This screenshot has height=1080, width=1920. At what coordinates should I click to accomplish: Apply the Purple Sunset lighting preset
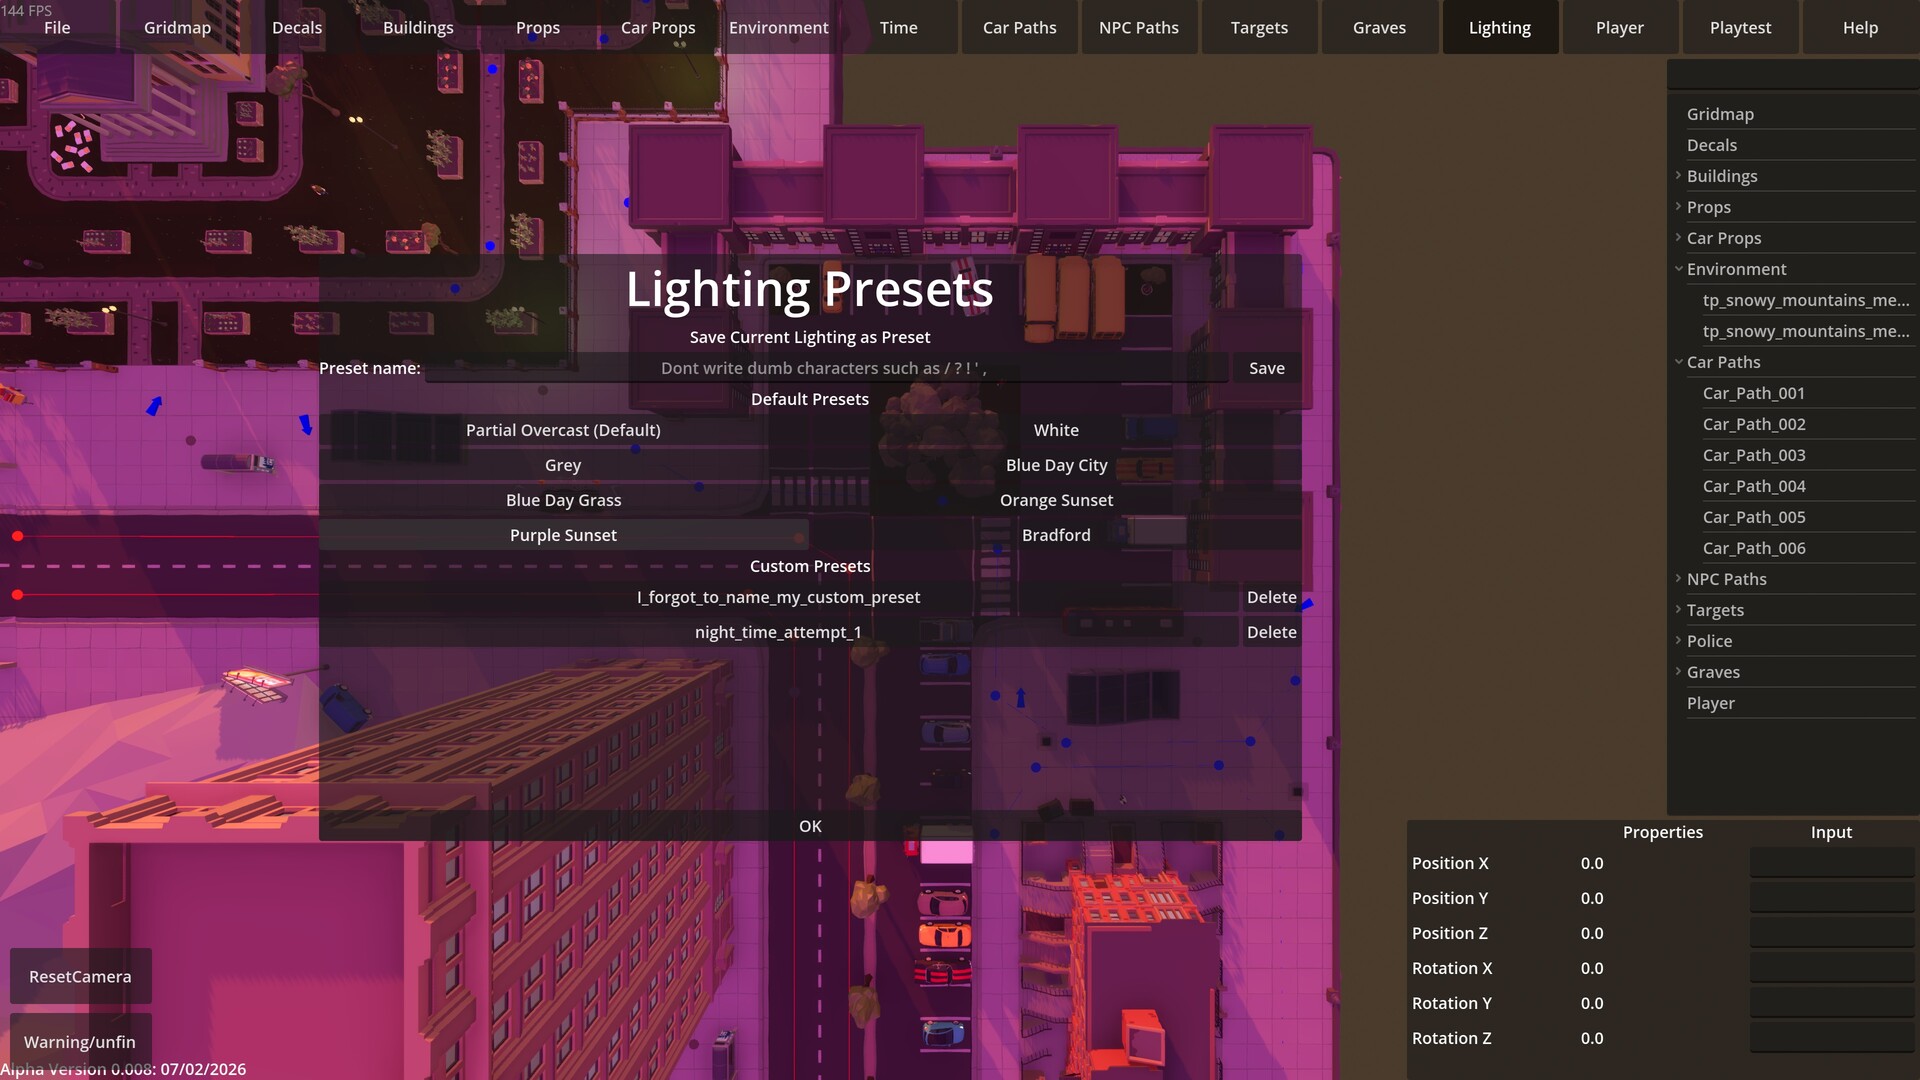coord(563,535)
